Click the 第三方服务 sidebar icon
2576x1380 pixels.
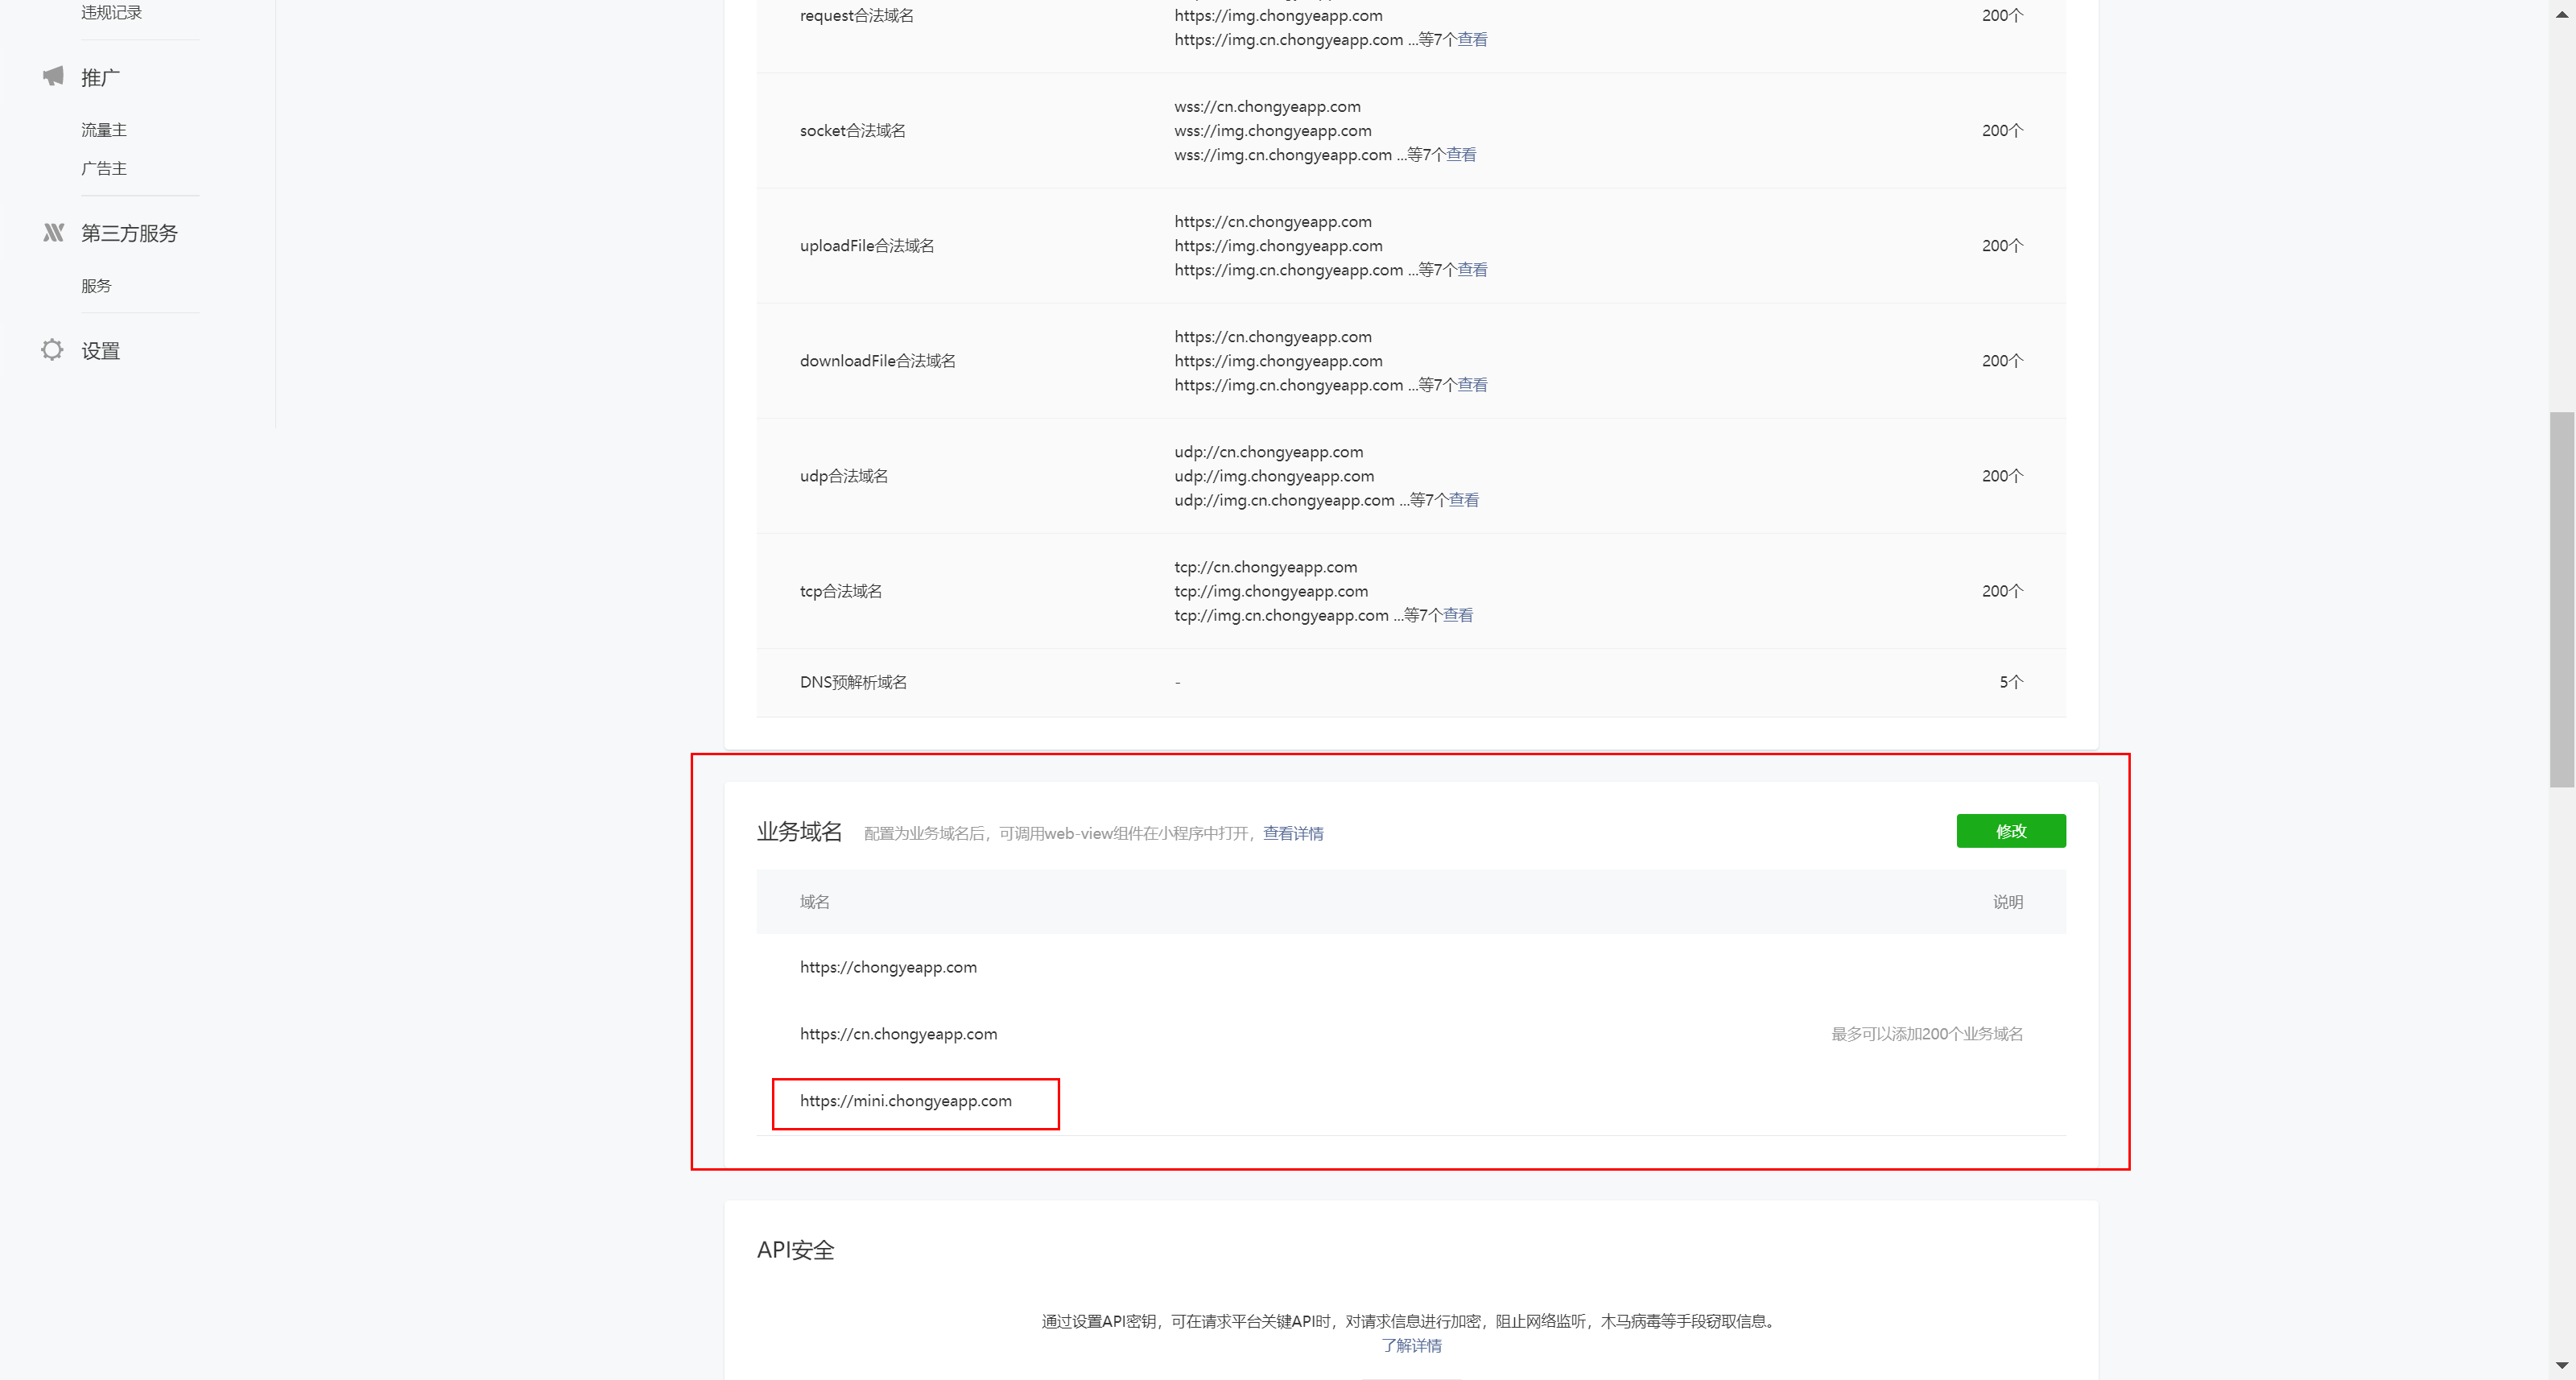click(x=53, y=233)
